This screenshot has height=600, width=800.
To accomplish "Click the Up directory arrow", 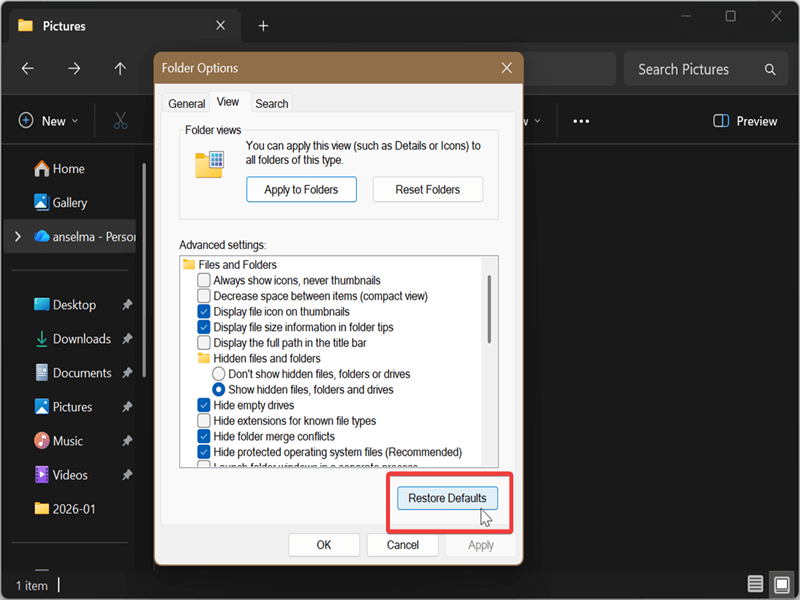I will tap(120, 69).
